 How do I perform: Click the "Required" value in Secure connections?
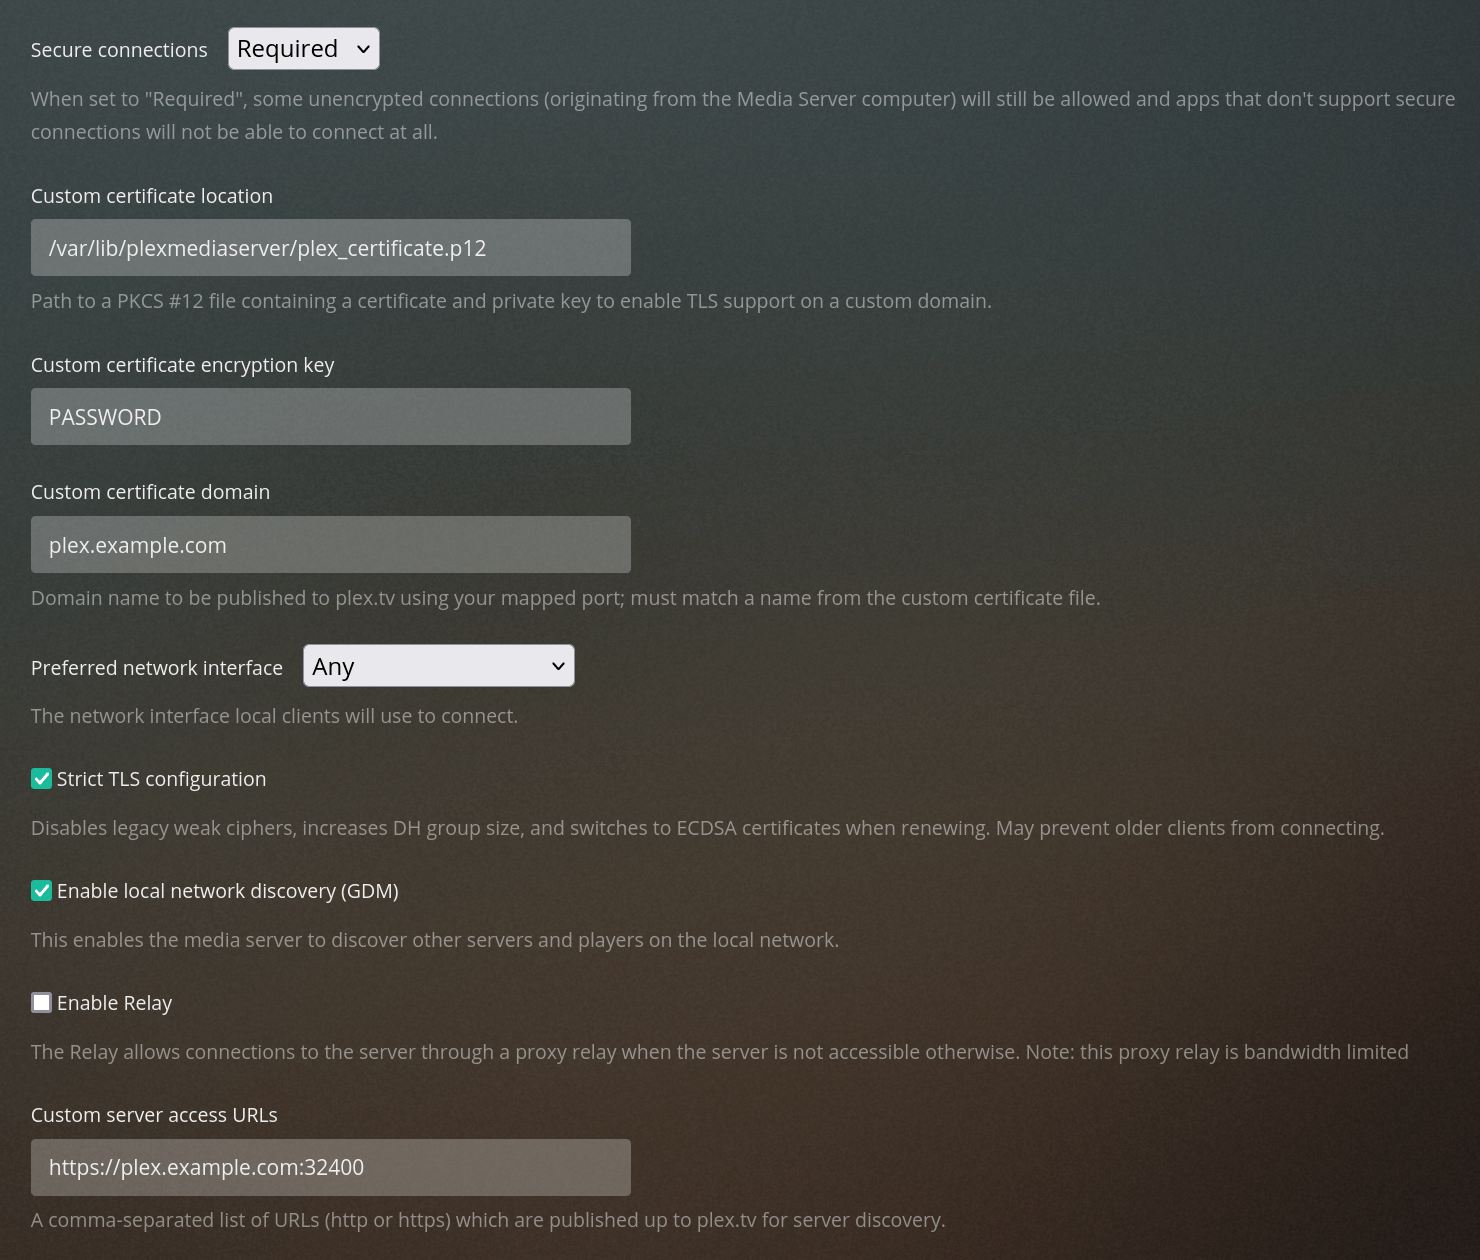tap(290, 48)
